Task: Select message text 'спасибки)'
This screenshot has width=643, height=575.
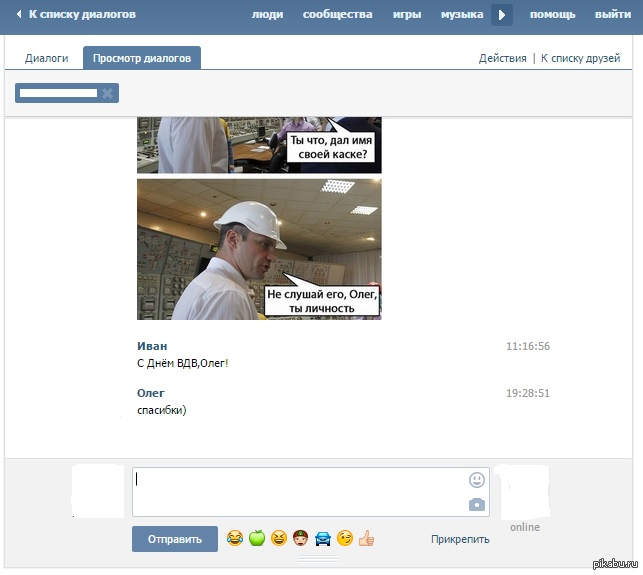Action: (x=162, y=410)
